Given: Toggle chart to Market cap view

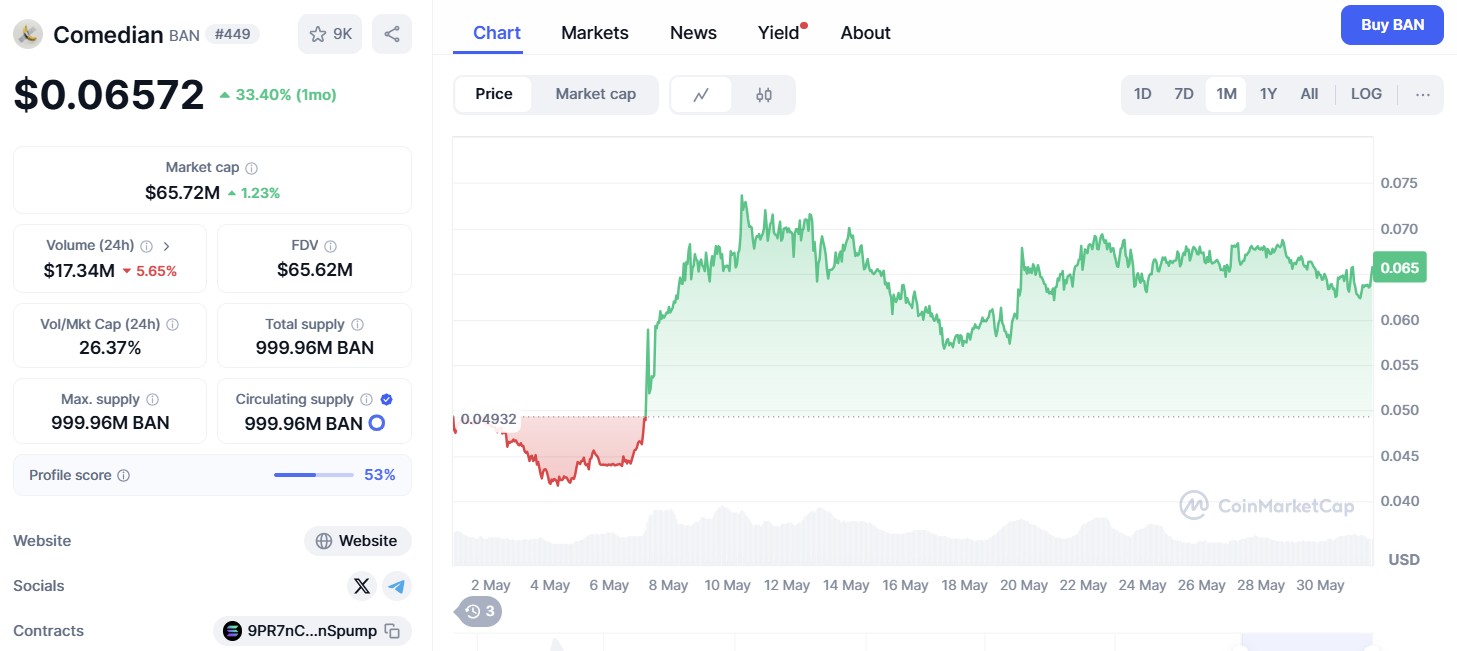Looking at the screenshot, I should tap(595, 94).
